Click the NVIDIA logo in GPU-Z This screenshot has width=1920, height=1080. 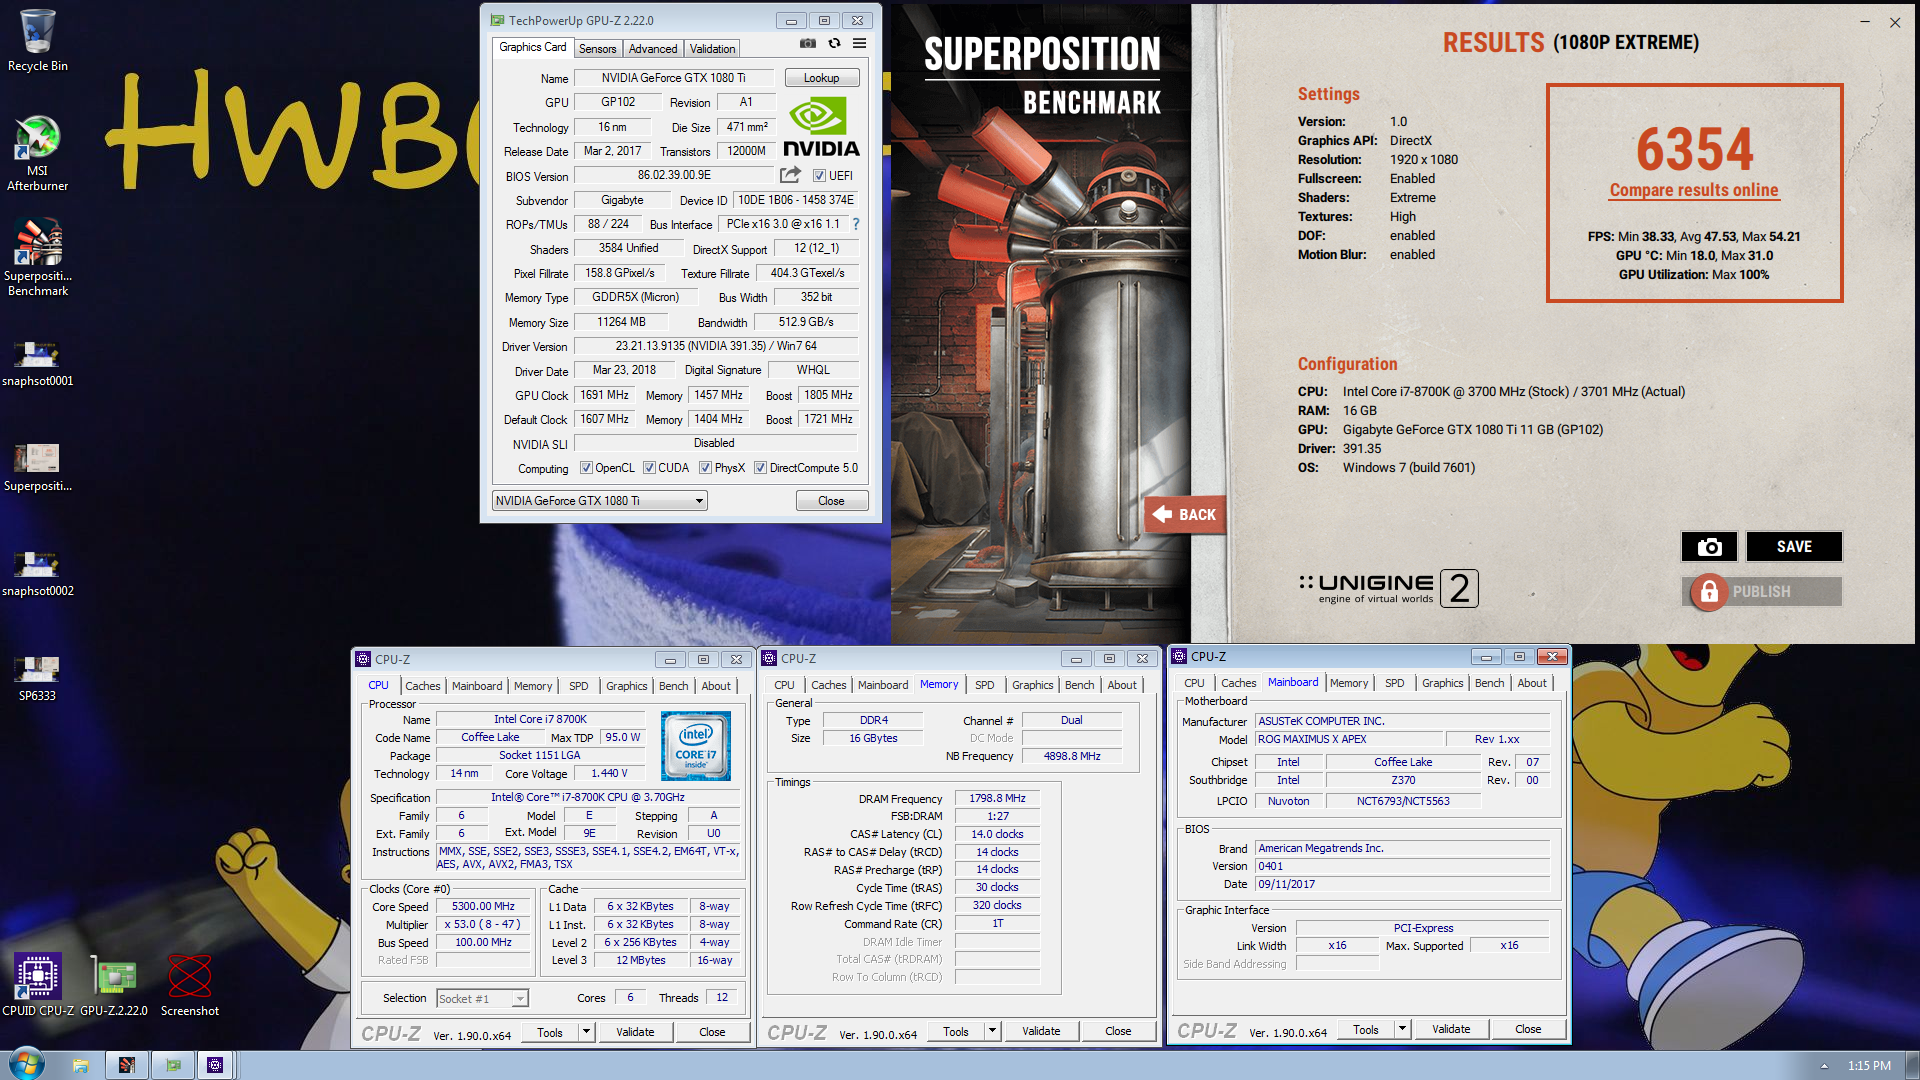[821, 127]
